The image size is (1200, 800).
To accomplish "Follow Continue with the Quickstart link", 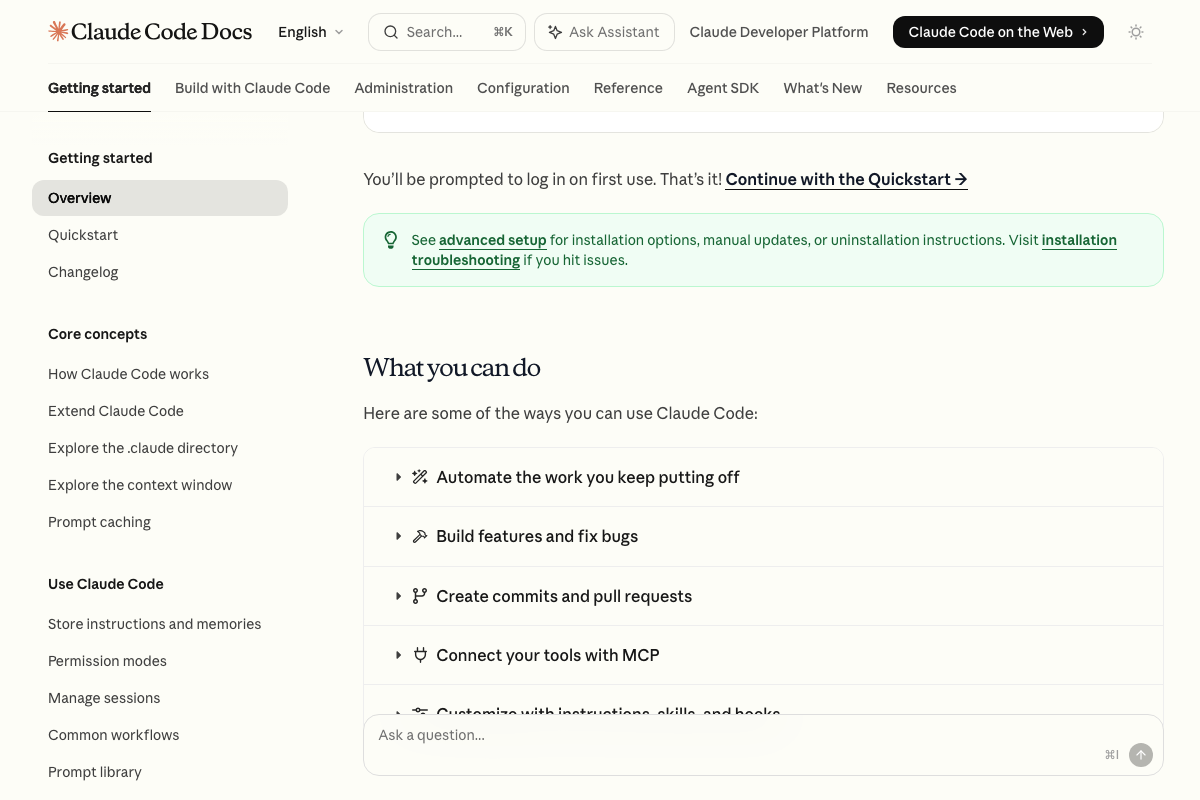I will (846, 179).
